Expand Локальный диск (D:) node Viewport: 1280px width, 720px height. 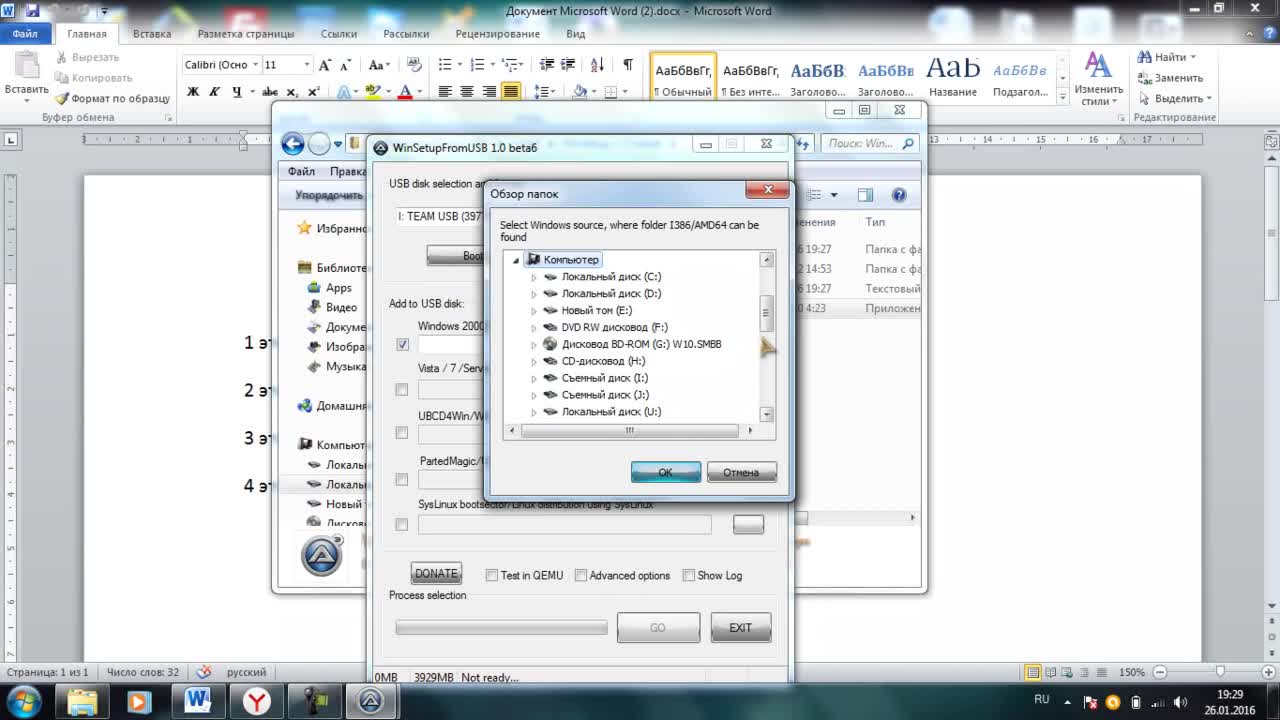pos(534,294)
